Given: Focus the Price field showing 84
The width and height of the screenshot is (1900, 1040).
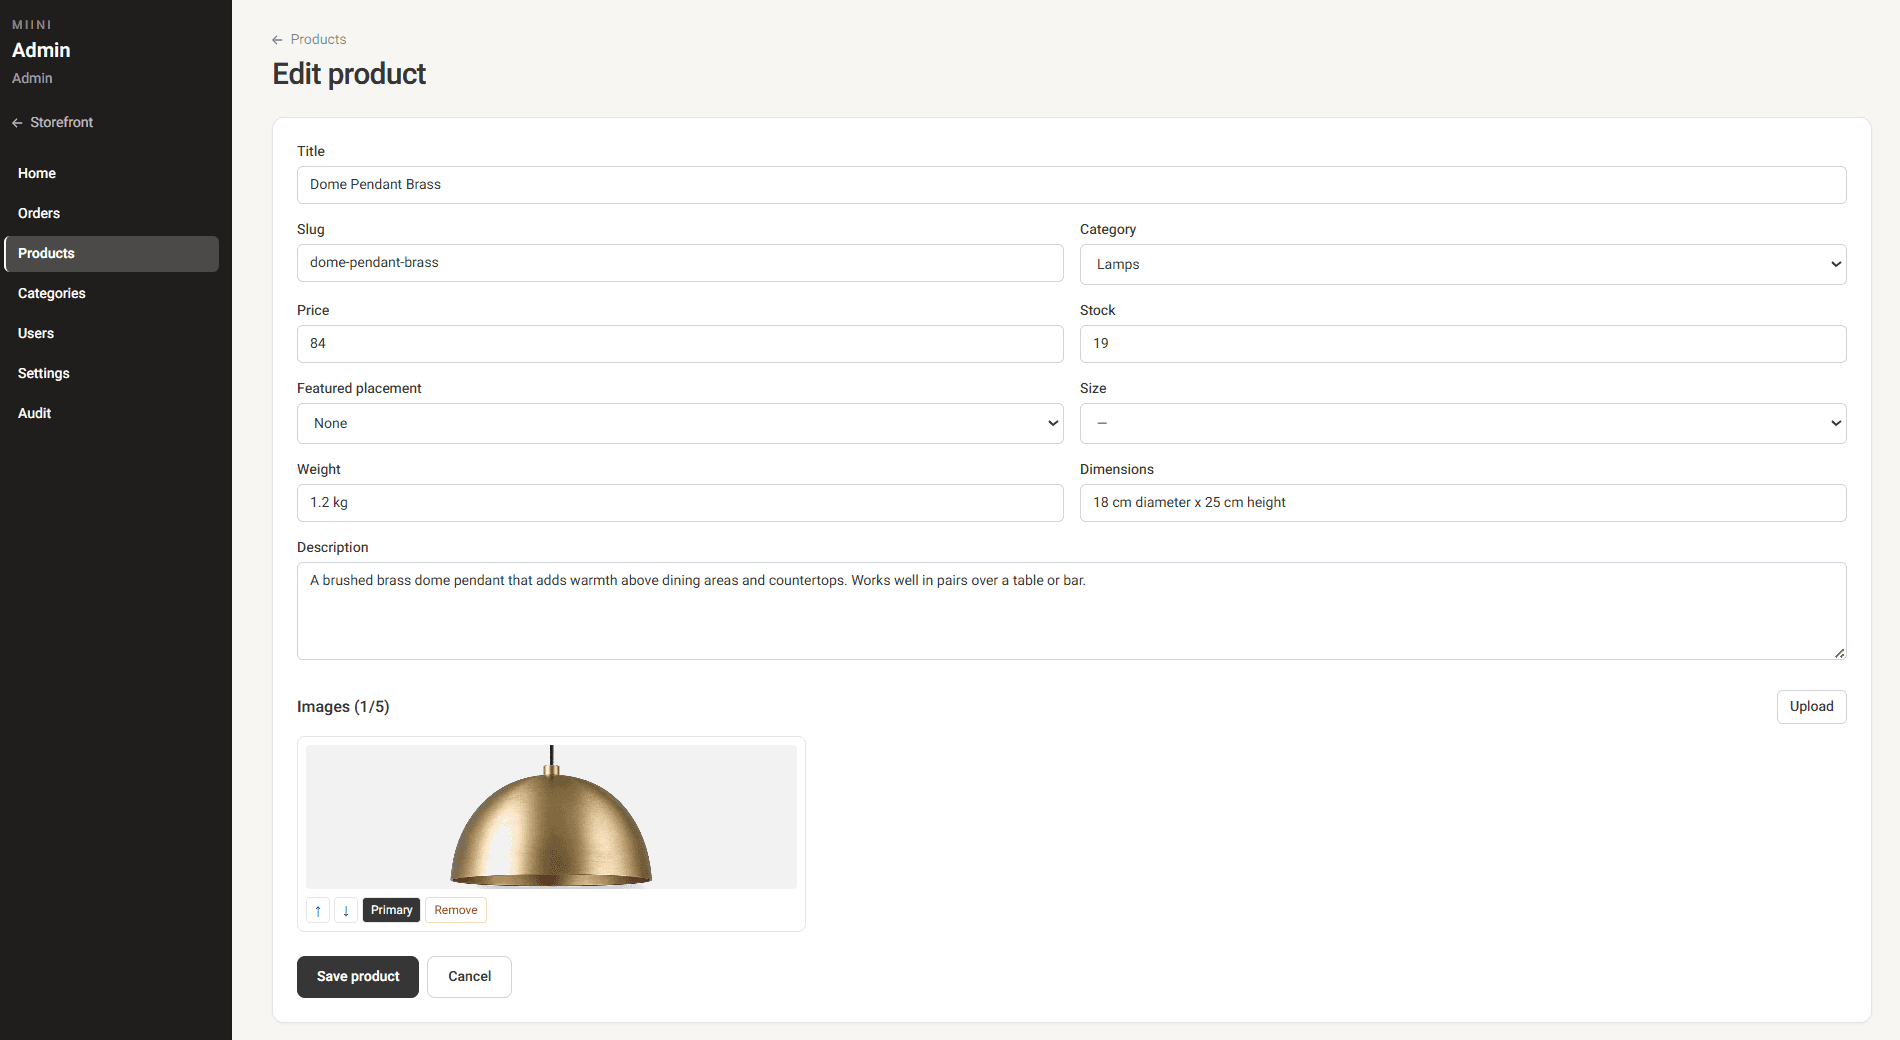Looking at the screenshot, I should pos(680,344).
